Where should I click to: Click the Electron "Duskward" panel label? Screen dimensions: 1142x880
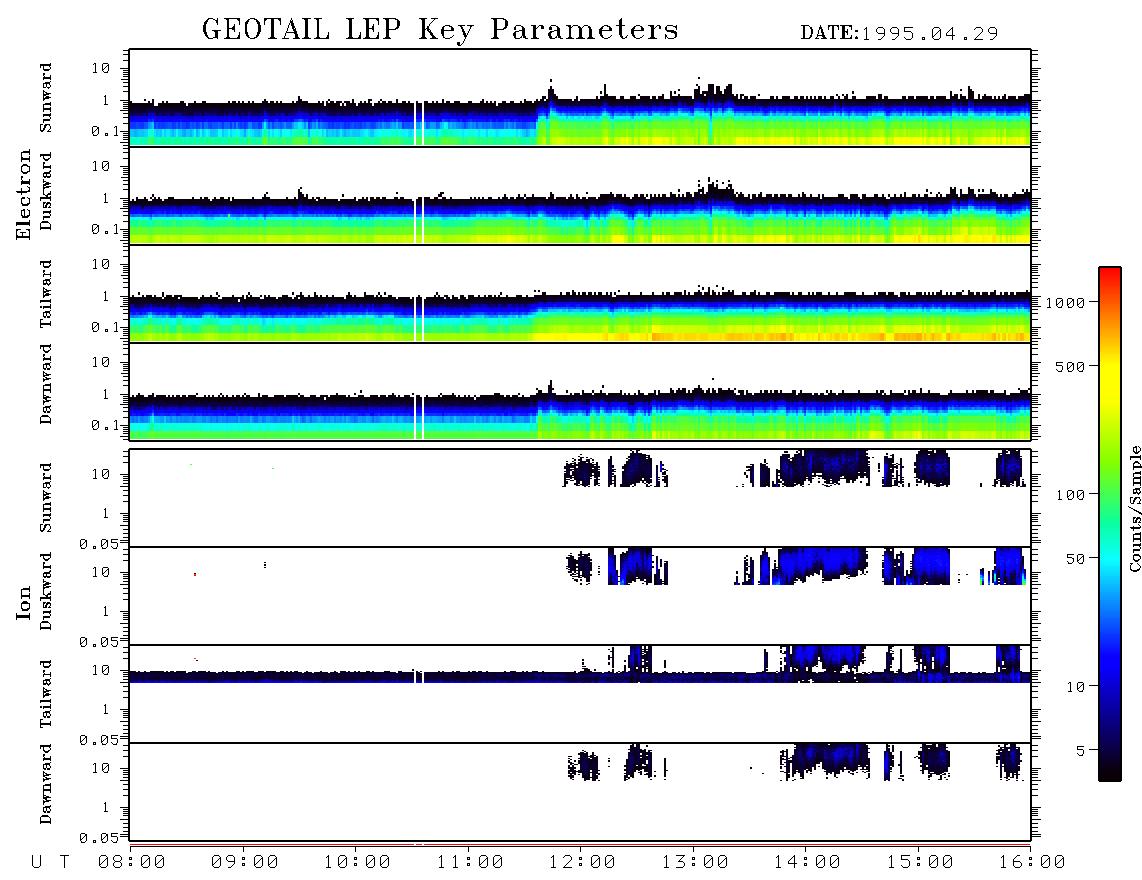pyautogui.click(x=46, y=191)
